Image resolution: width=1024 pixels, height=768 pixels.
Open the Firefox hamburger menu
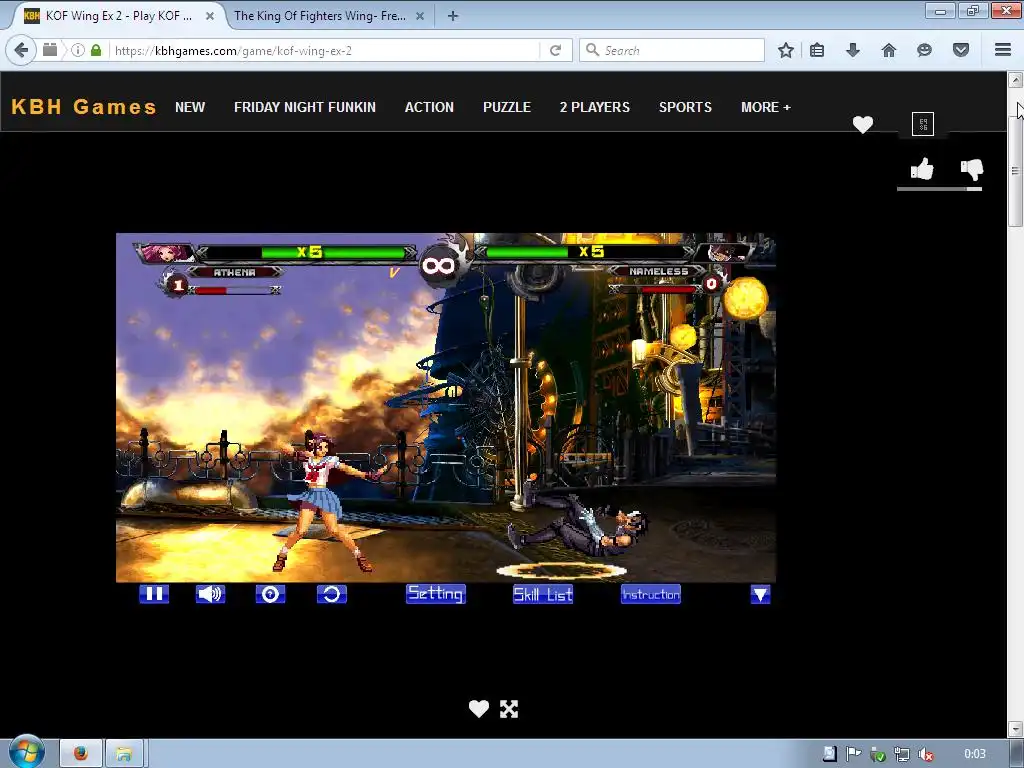click(x=1003, y=50)
